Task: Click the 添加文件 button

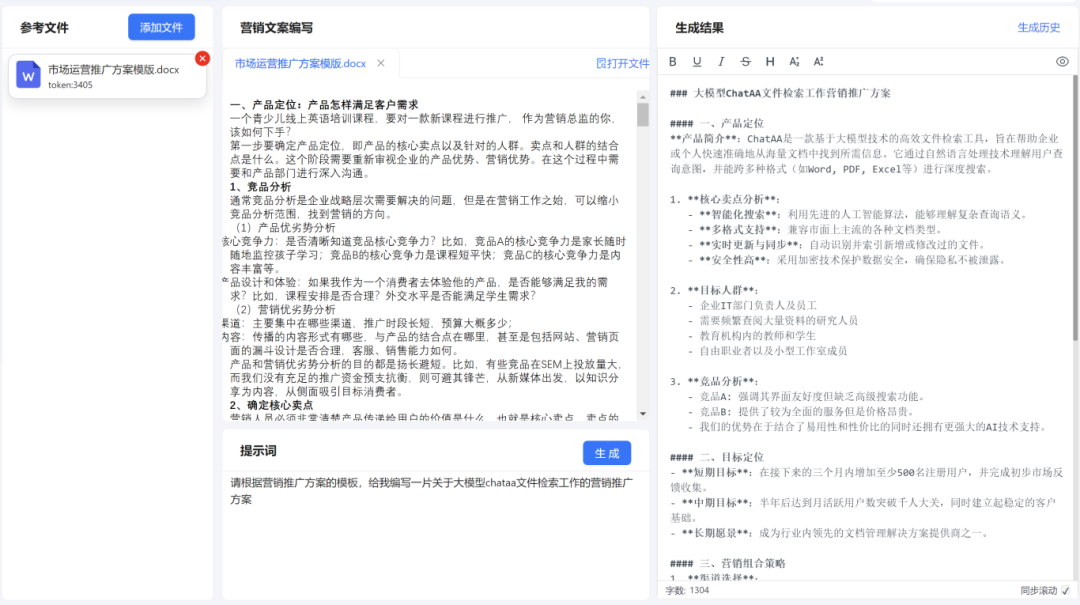Action: click(x=161, y=28)
